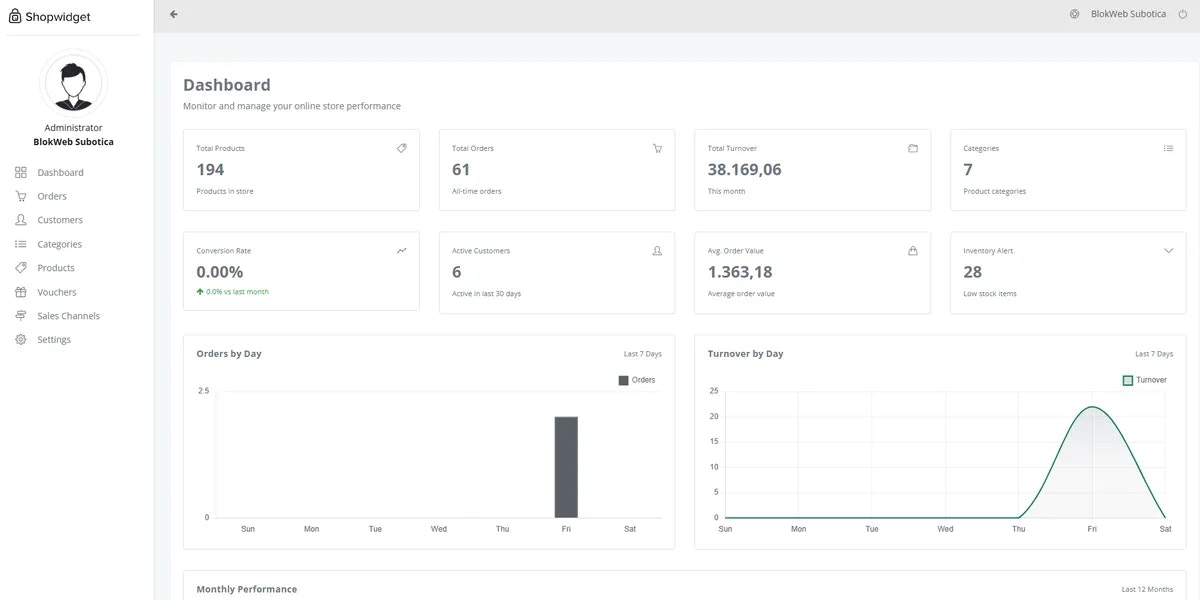This screenshot has height=600, width=1200.
Task: Click the Total Orders value 61
Action: coord(461,170)
